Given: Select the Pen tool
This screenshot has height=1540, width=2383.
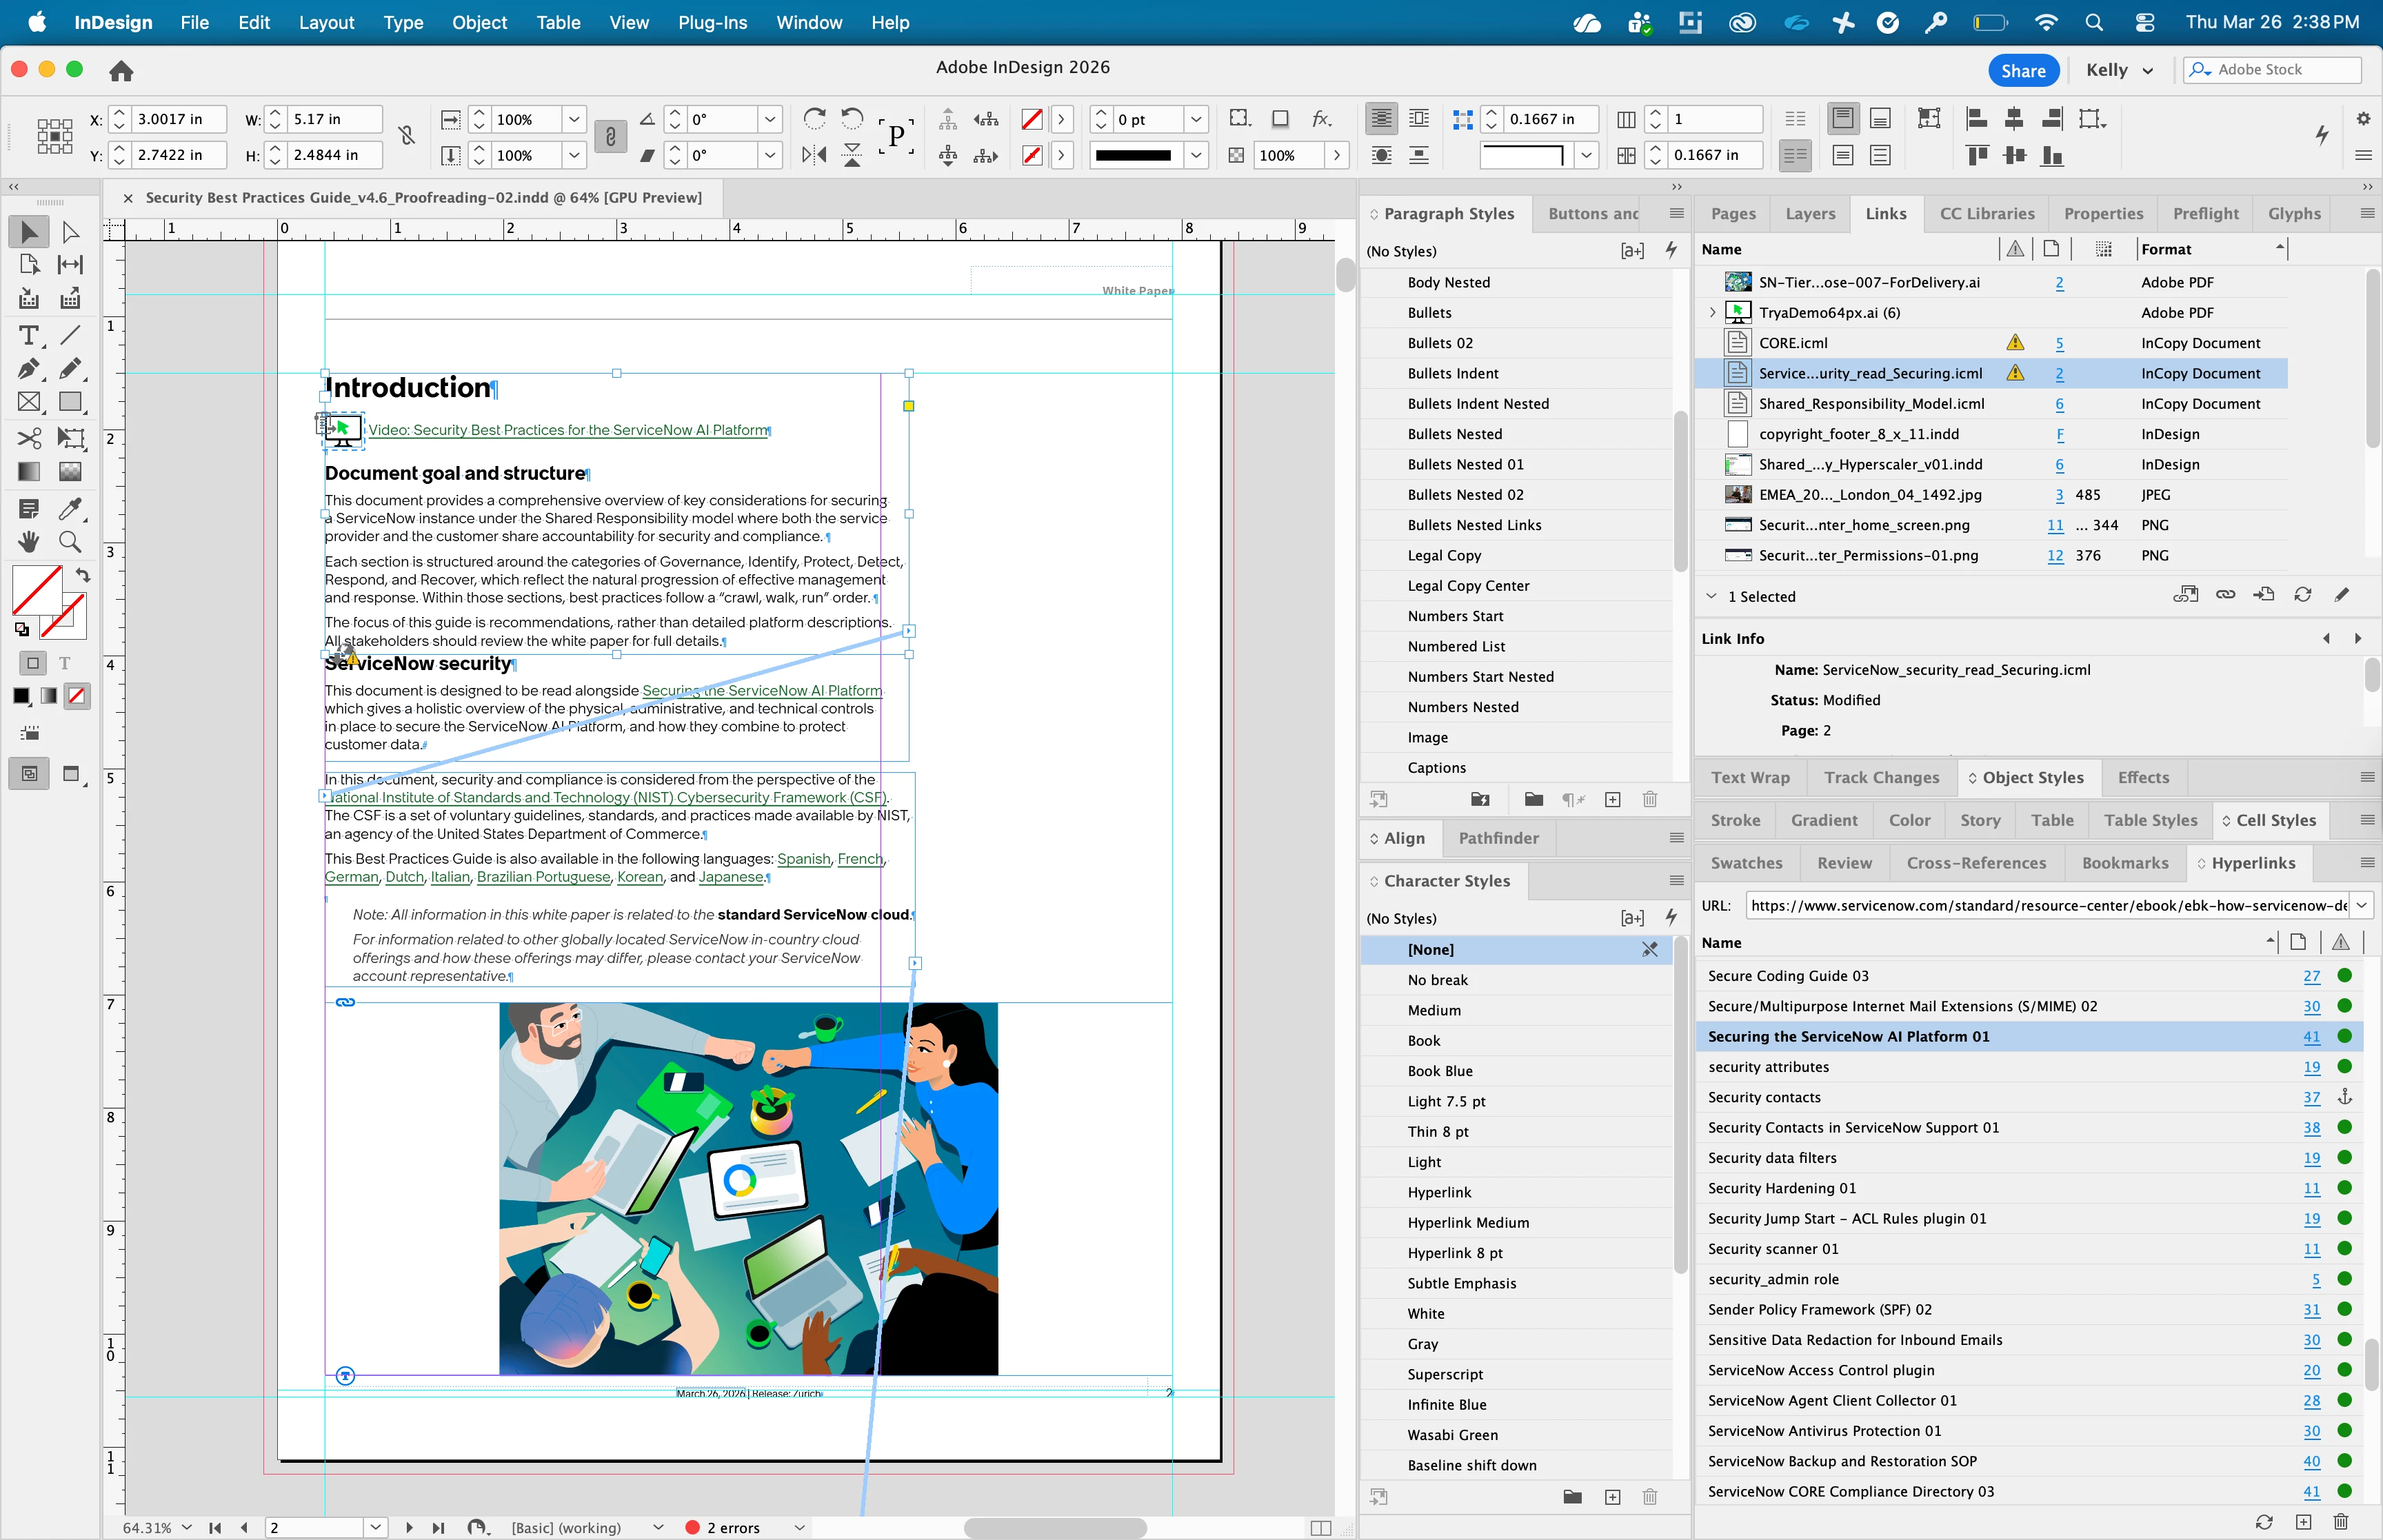Looking at the screenshot, I should click(x=28, y=369).
